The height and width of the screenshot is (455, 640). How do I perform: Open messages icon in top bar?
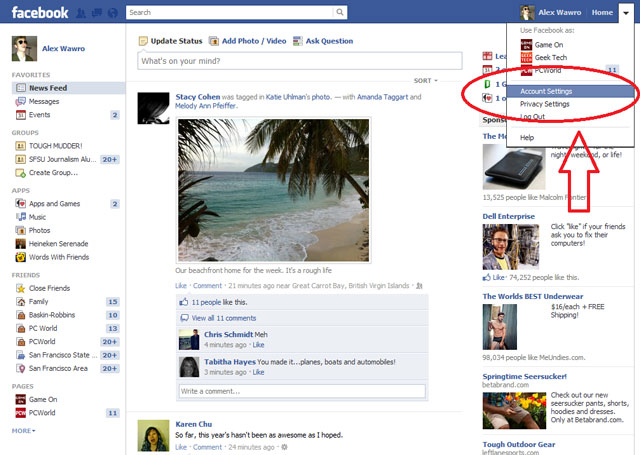coord(97,13)
